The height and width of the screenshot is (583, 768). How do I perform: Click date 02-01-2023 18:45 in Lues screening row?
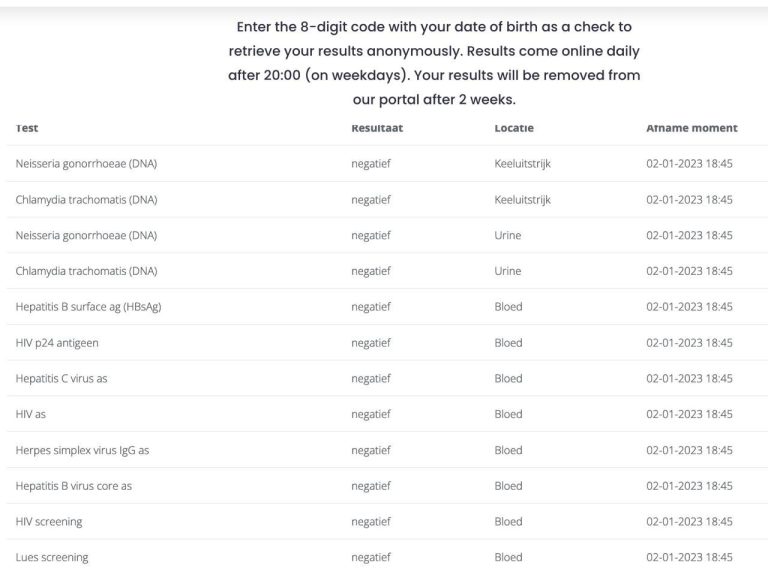[689, 558]
